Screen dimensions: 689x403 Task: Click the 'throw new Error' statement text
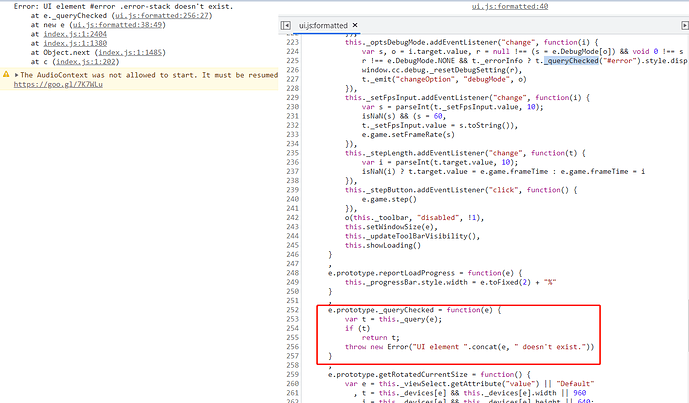point(377,347)
